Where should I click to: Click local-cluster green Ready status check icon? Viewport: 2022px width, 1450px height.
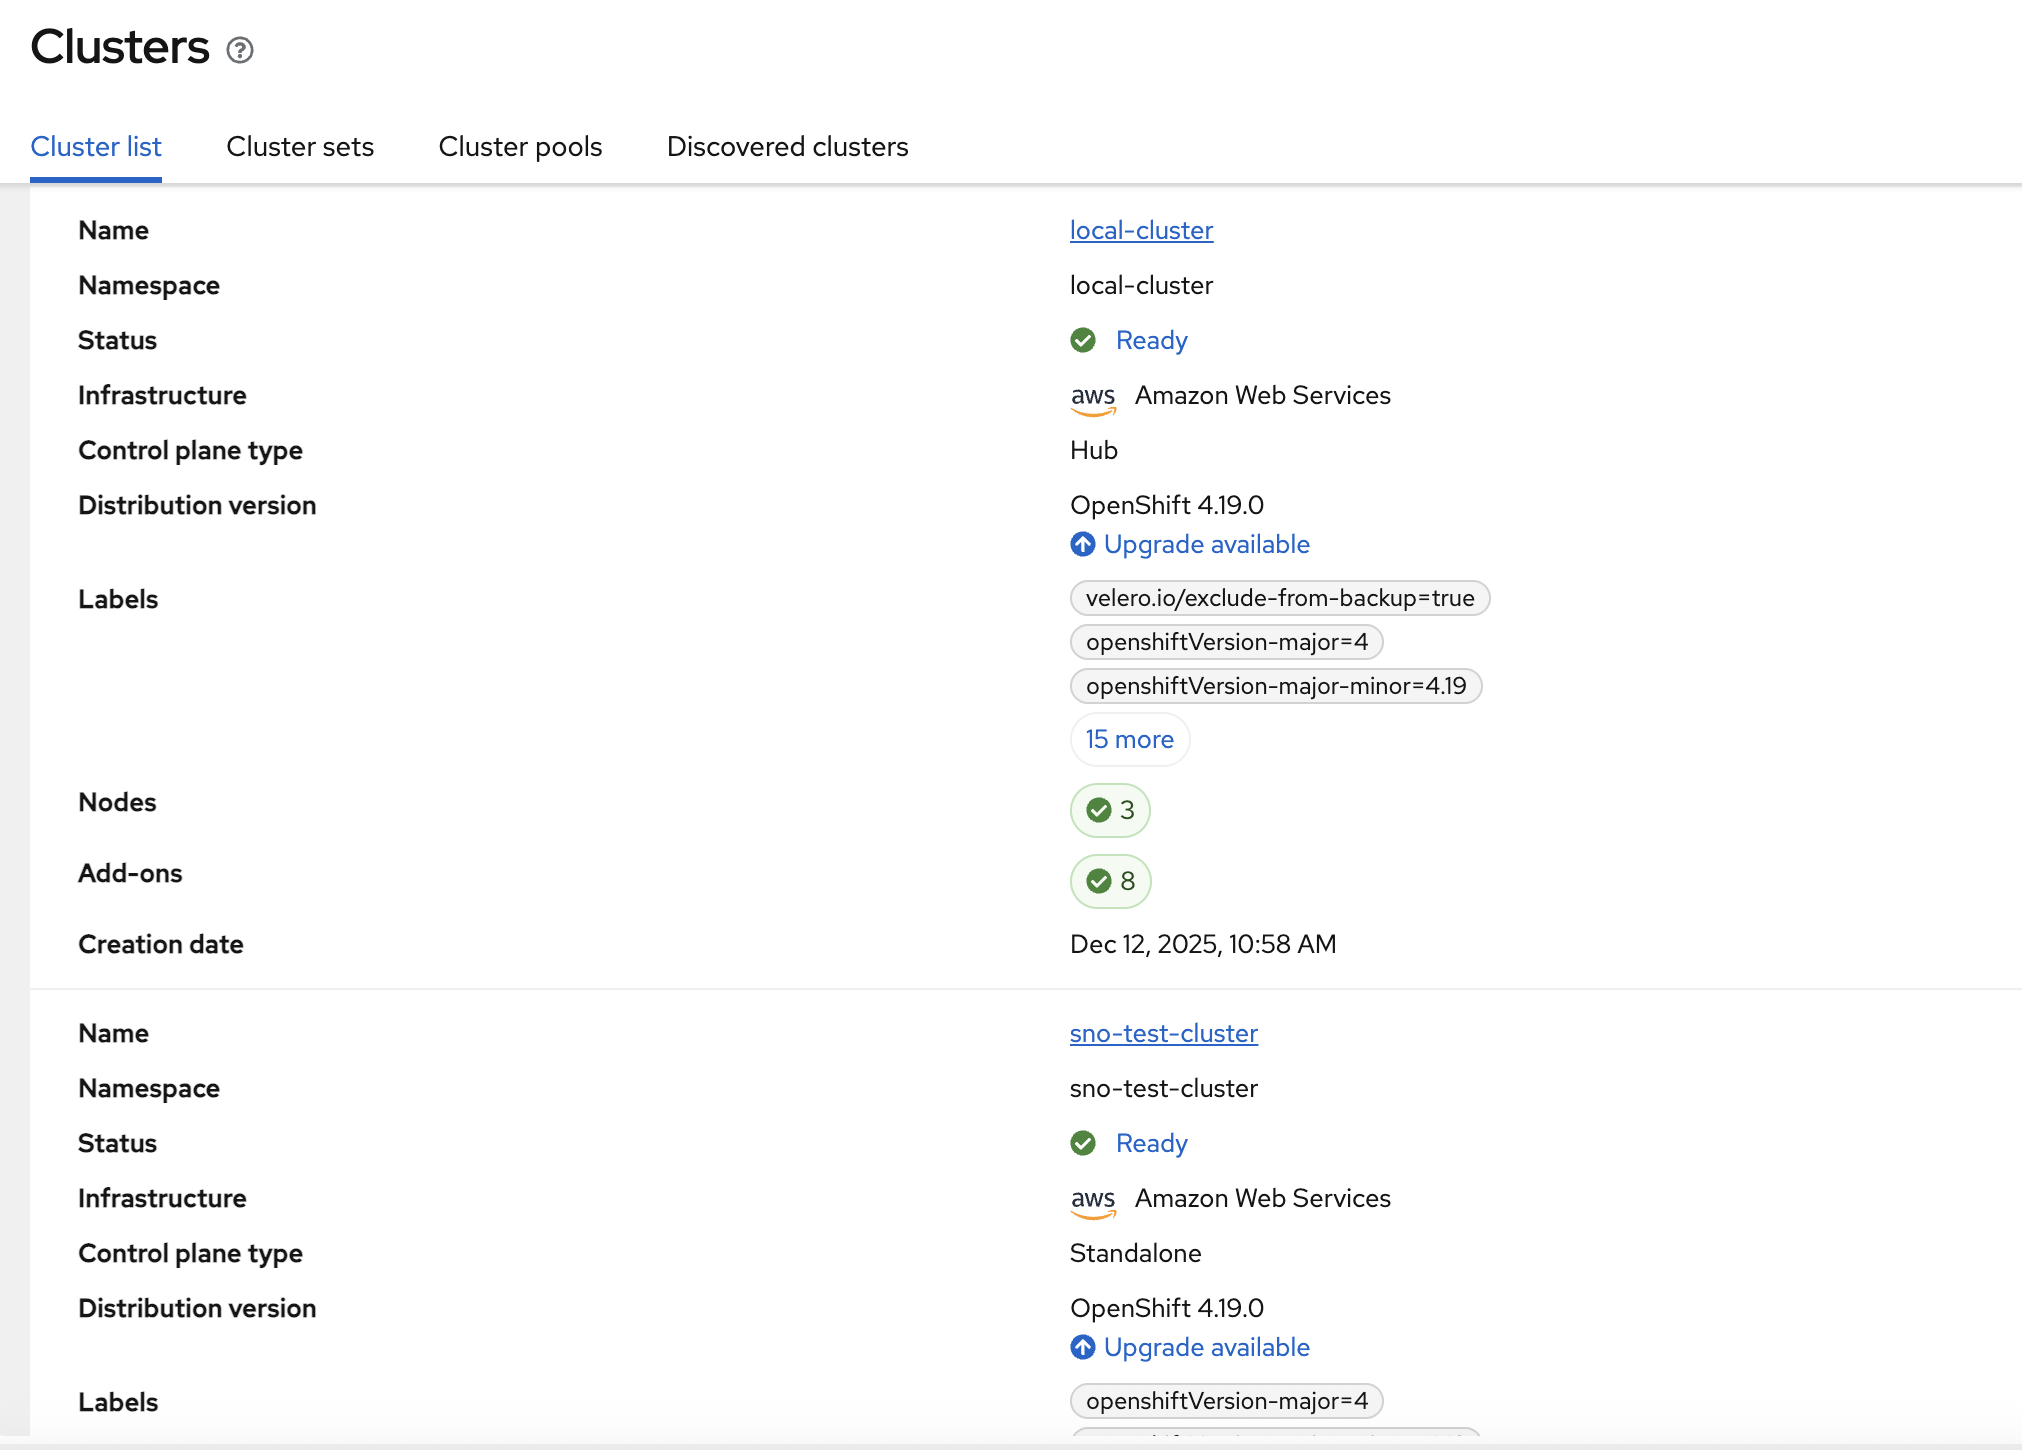pyautogui.click(x=1083, y=340)
